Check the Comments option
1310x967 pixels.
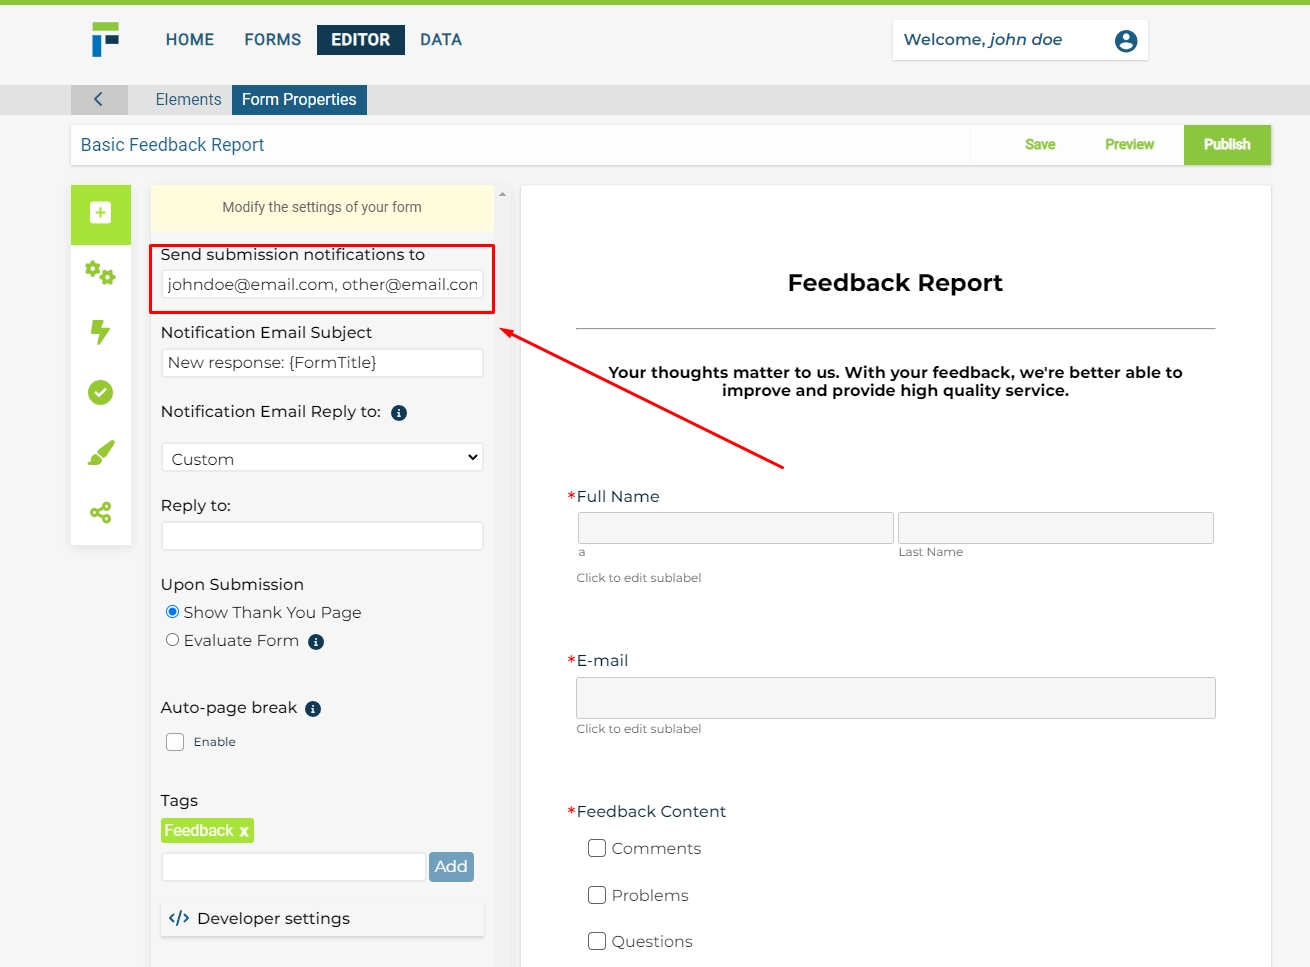click(x=597, y=848)
